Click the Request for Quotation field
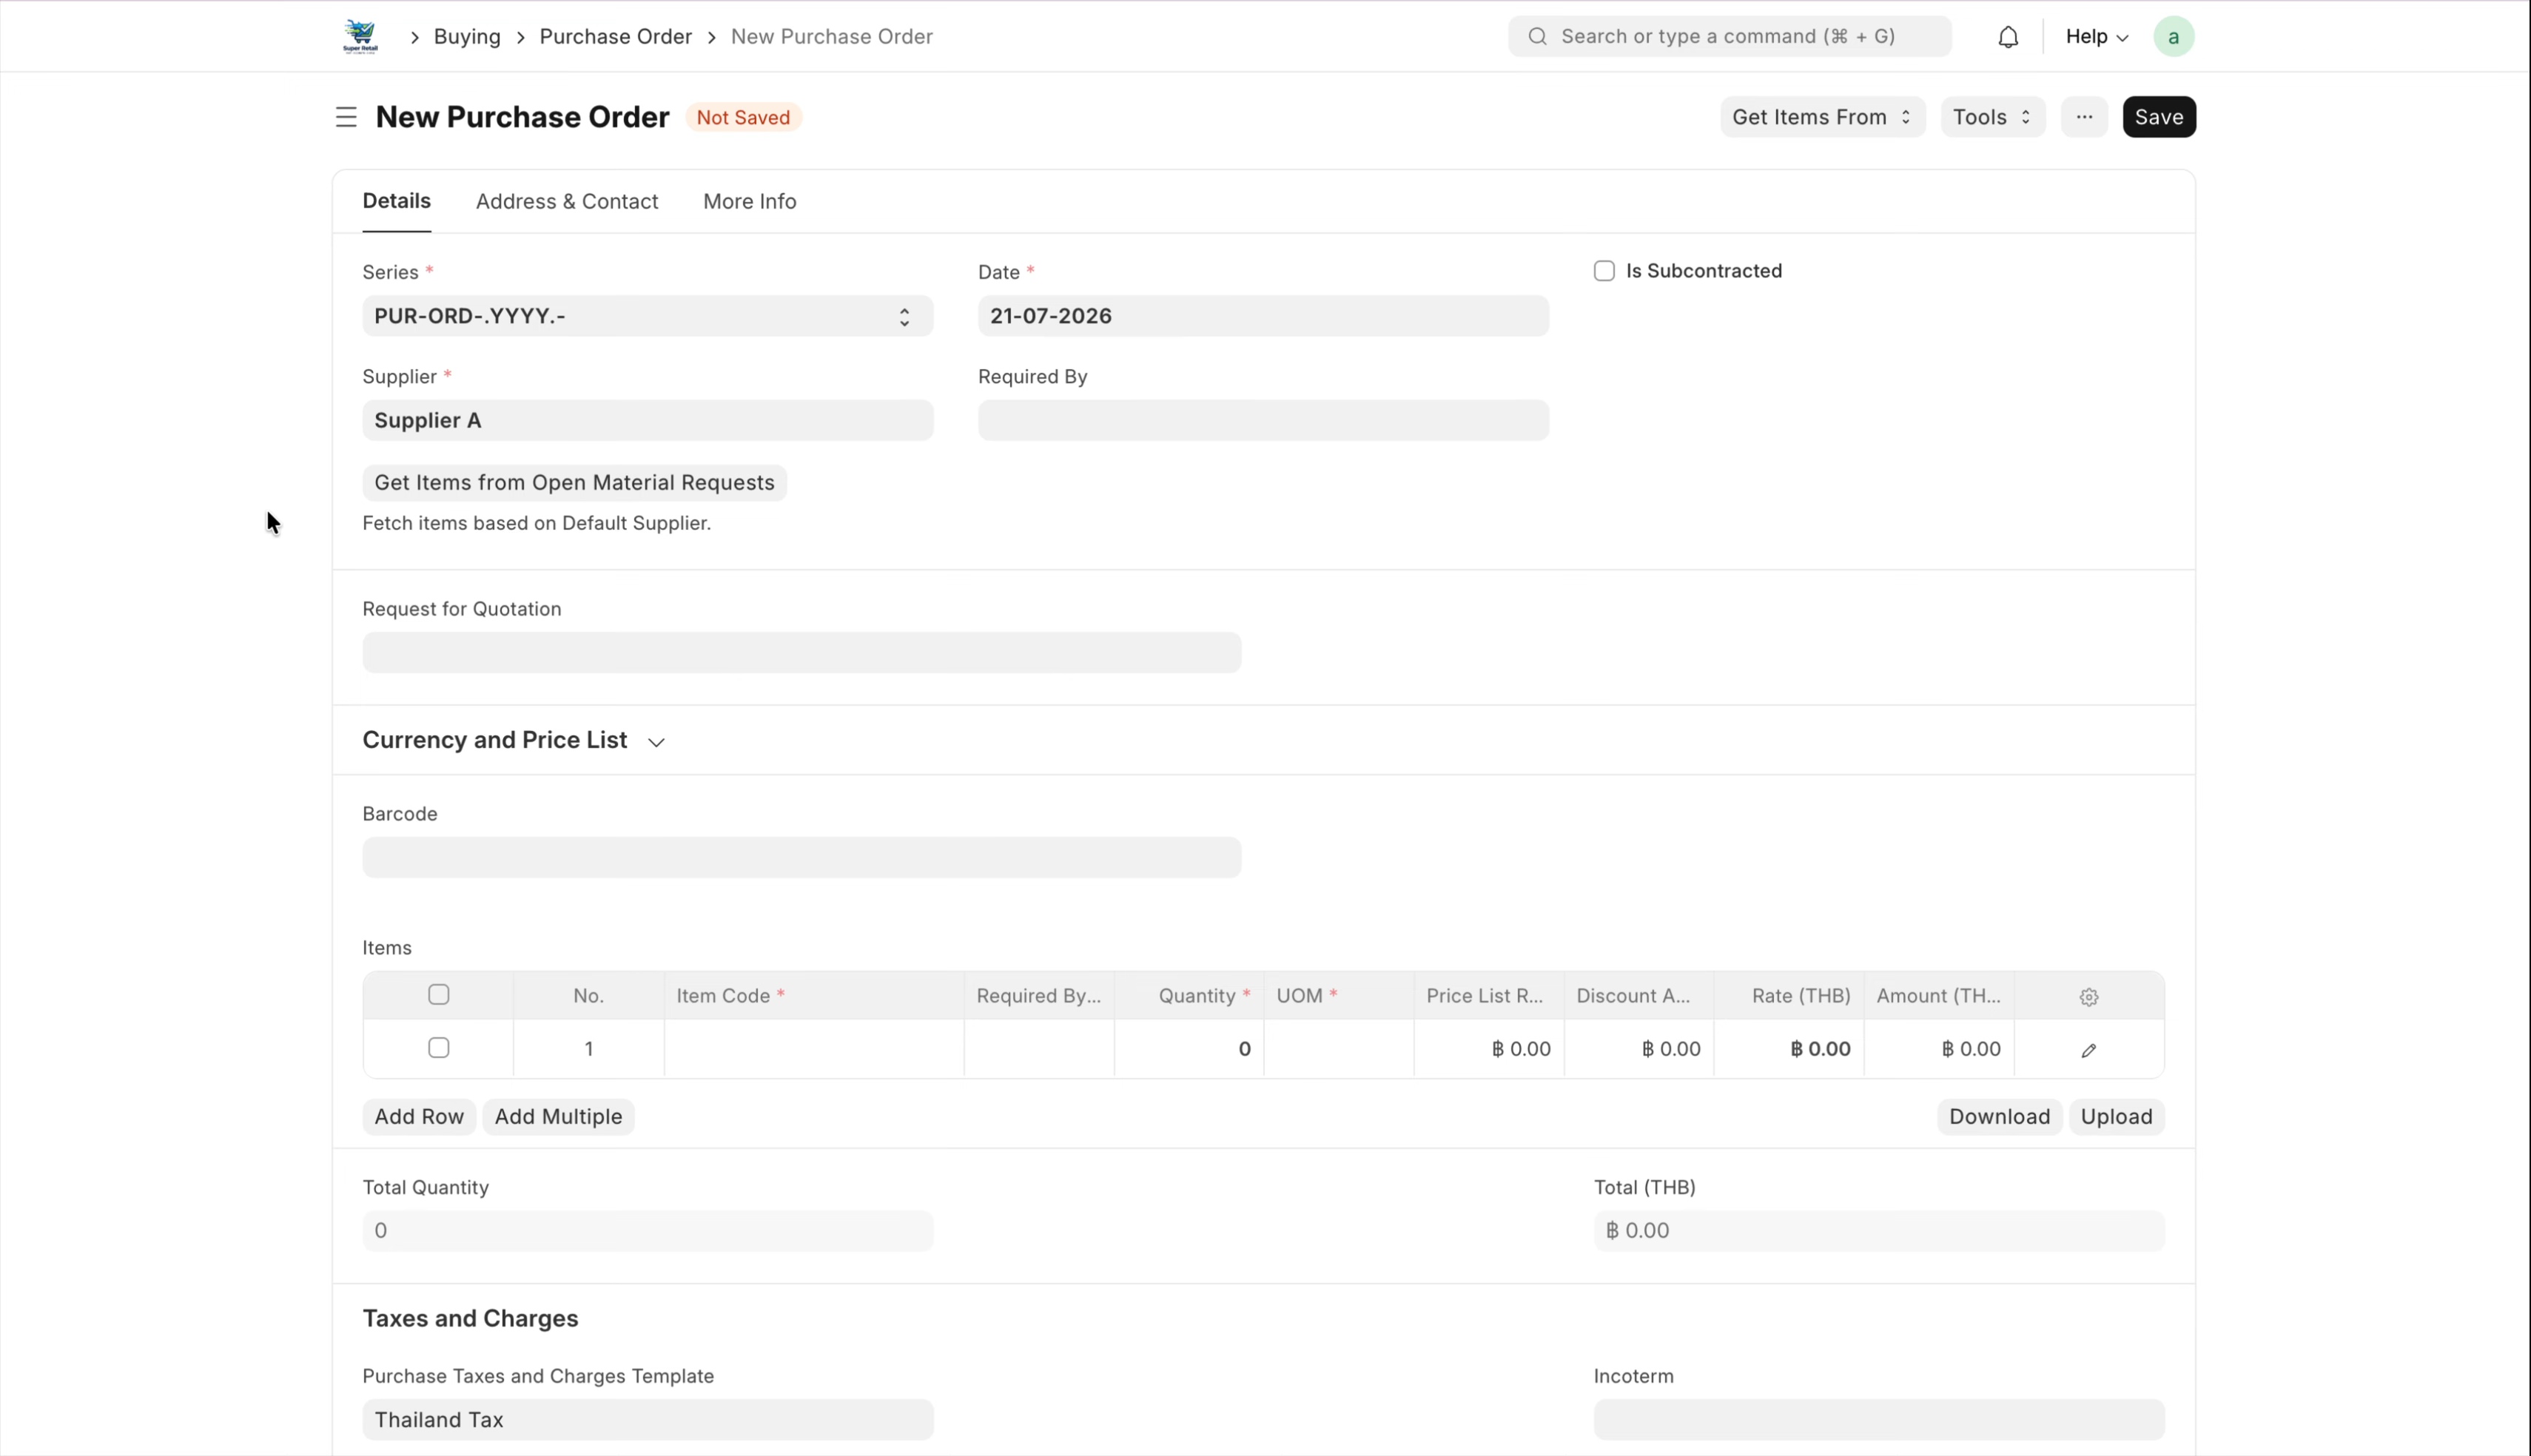The width and height of the screenshot is (2531, 1456). (x=801, y=653)
